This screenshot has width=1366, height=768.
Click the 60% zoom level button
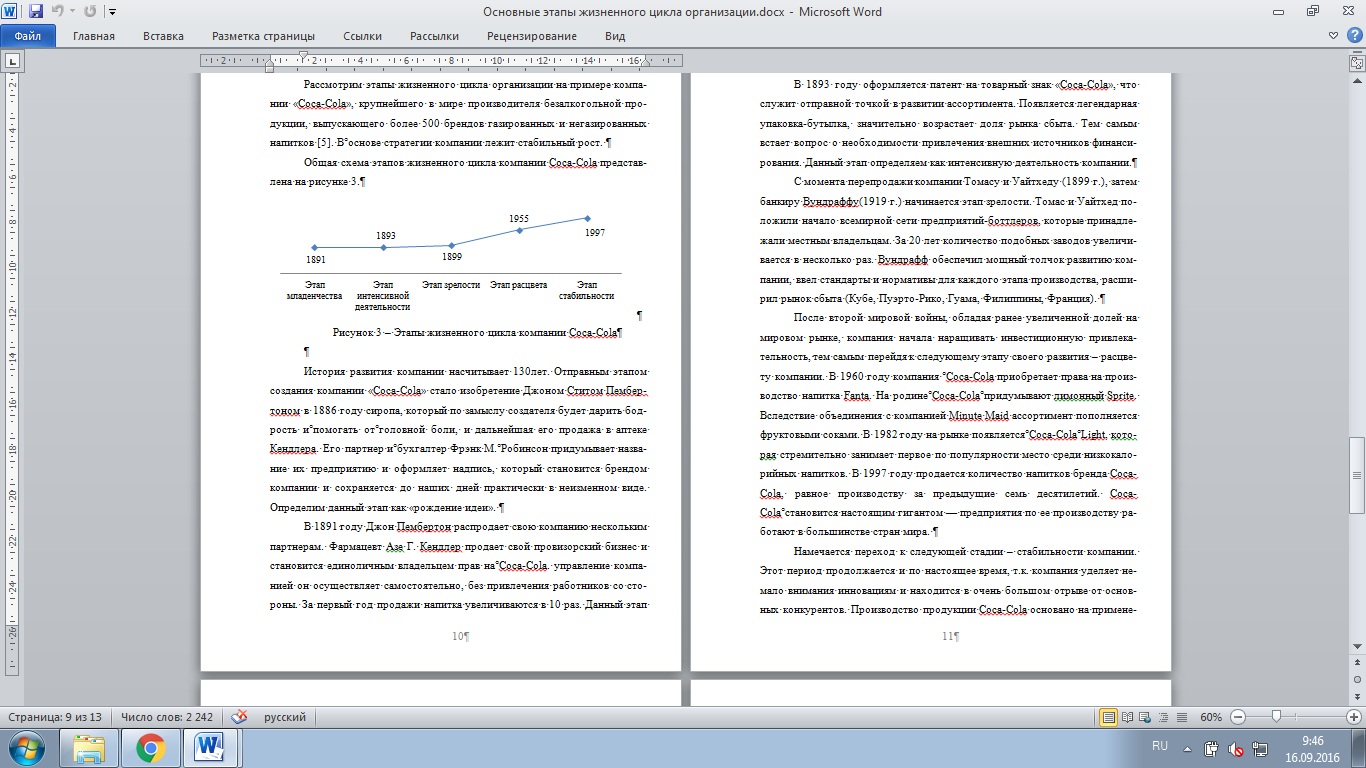tap(1211, 717)
